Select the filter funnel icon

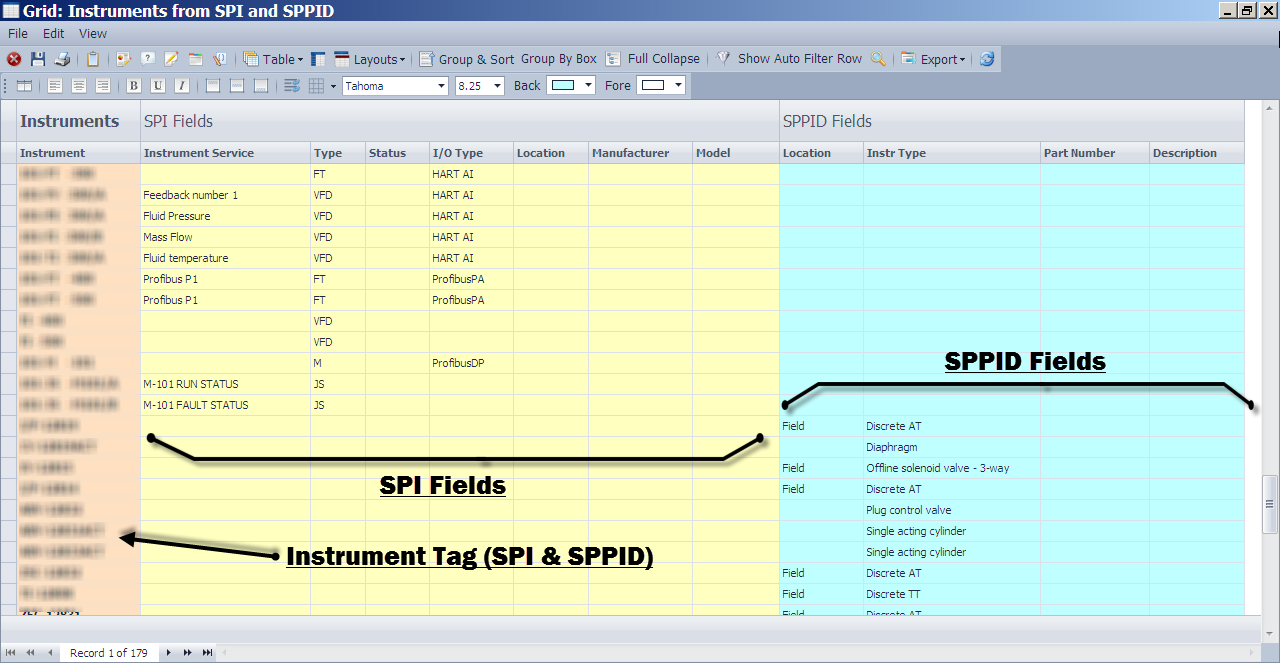coord(723,58)
